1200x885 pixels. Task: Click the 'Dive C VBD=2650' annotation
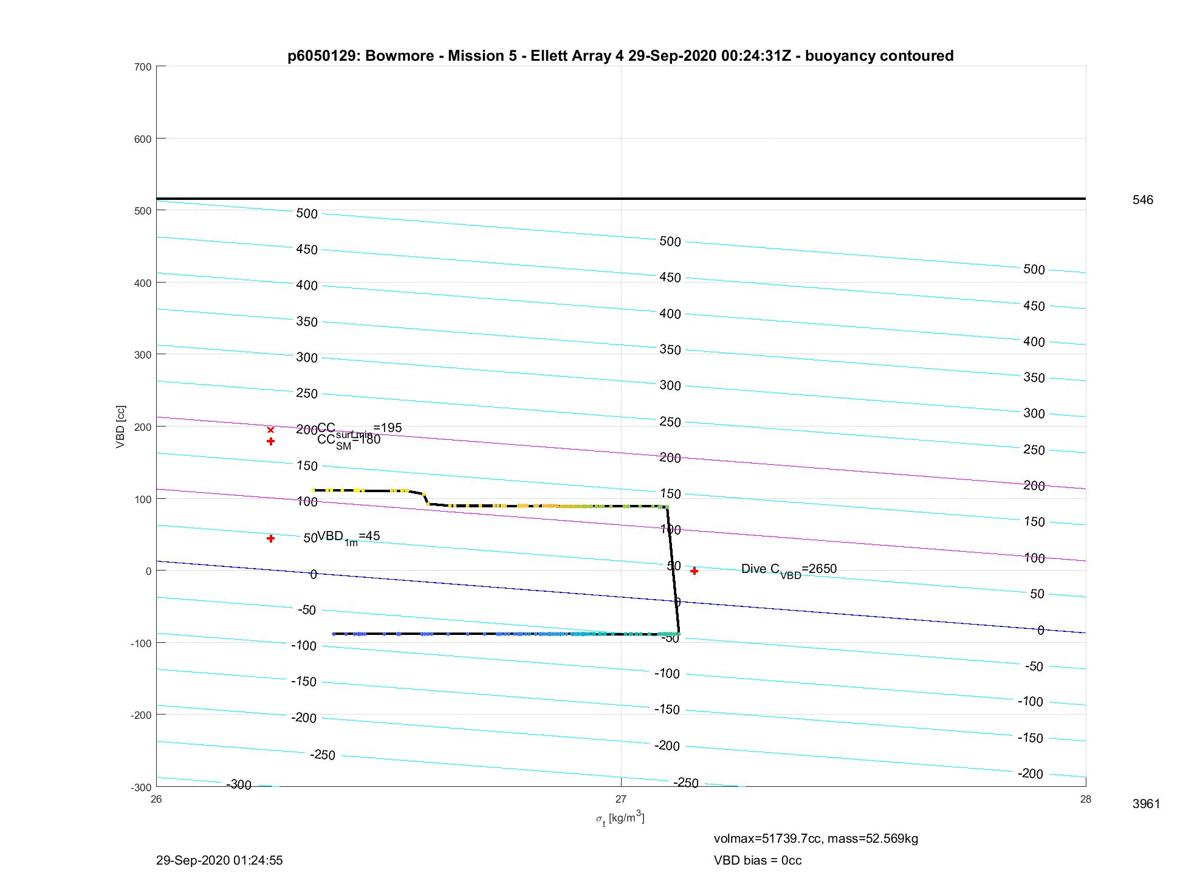pyautogui.click(x=789, y=570)
